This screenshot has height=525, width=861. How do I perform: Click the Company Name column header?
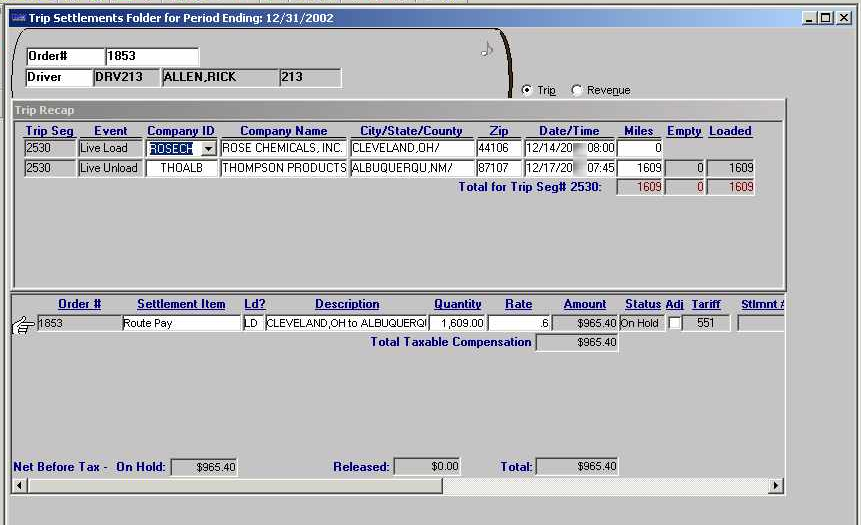(x=283, y=131)
